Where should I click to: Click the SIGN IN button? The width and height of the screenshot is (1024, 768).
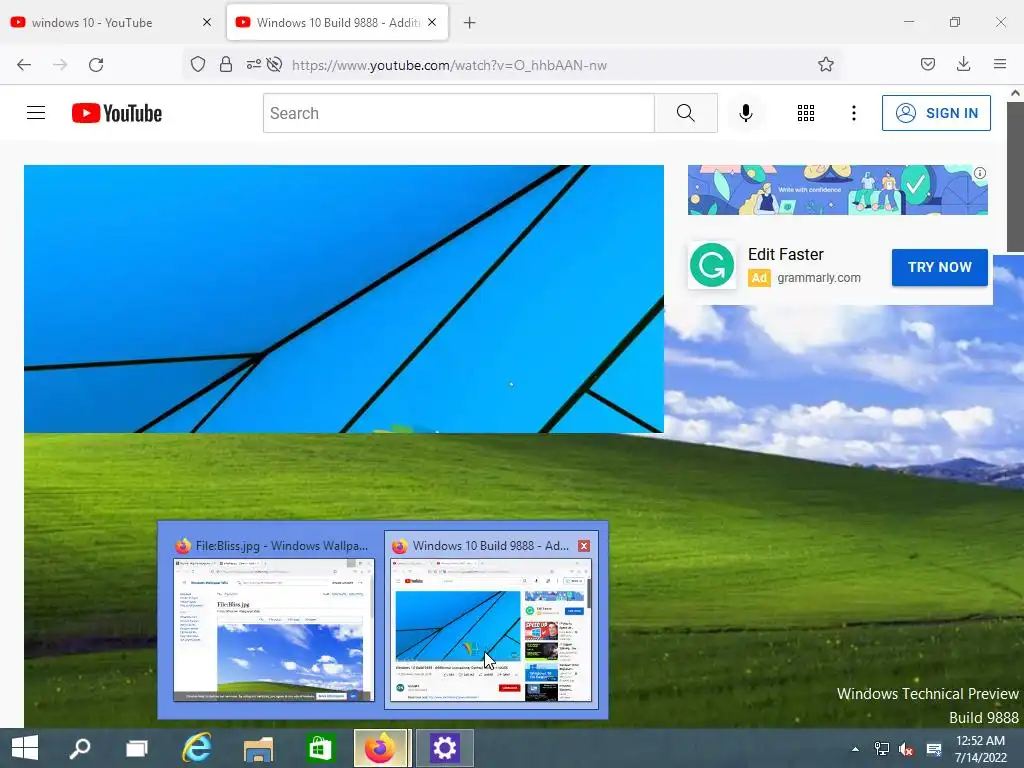tap(936, 113)
